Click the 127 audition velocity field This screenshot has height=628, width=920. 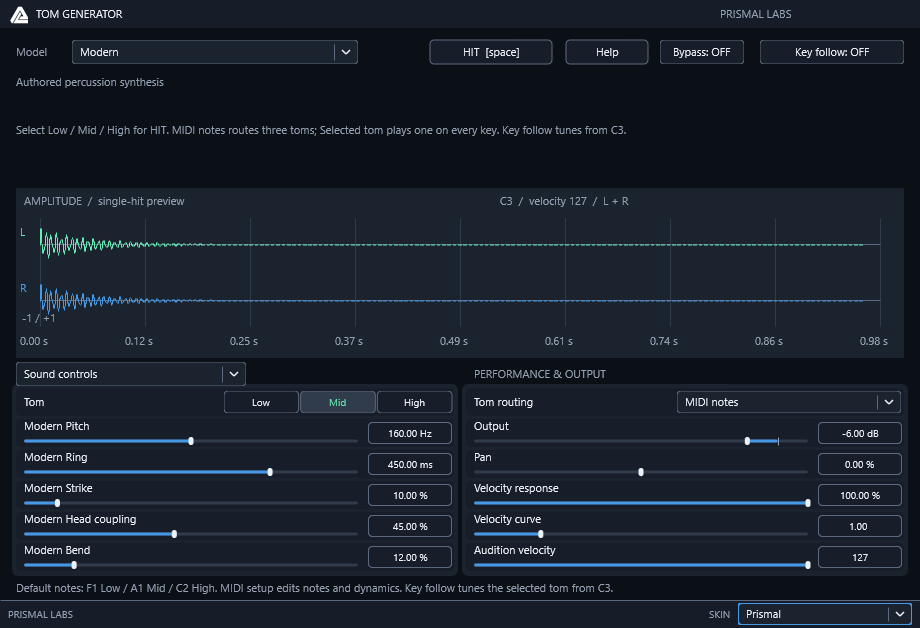point(860,558)
